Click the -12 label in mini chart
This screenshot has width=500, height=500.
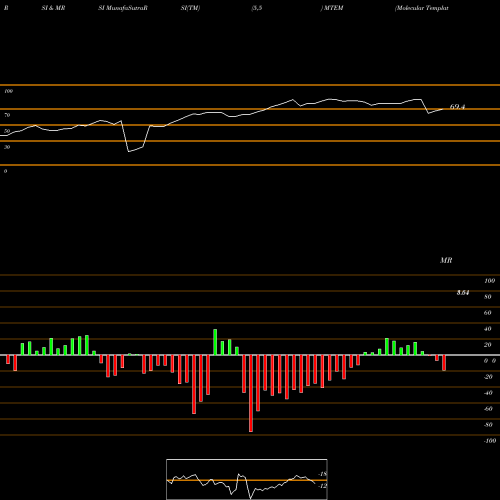[323, 486]
